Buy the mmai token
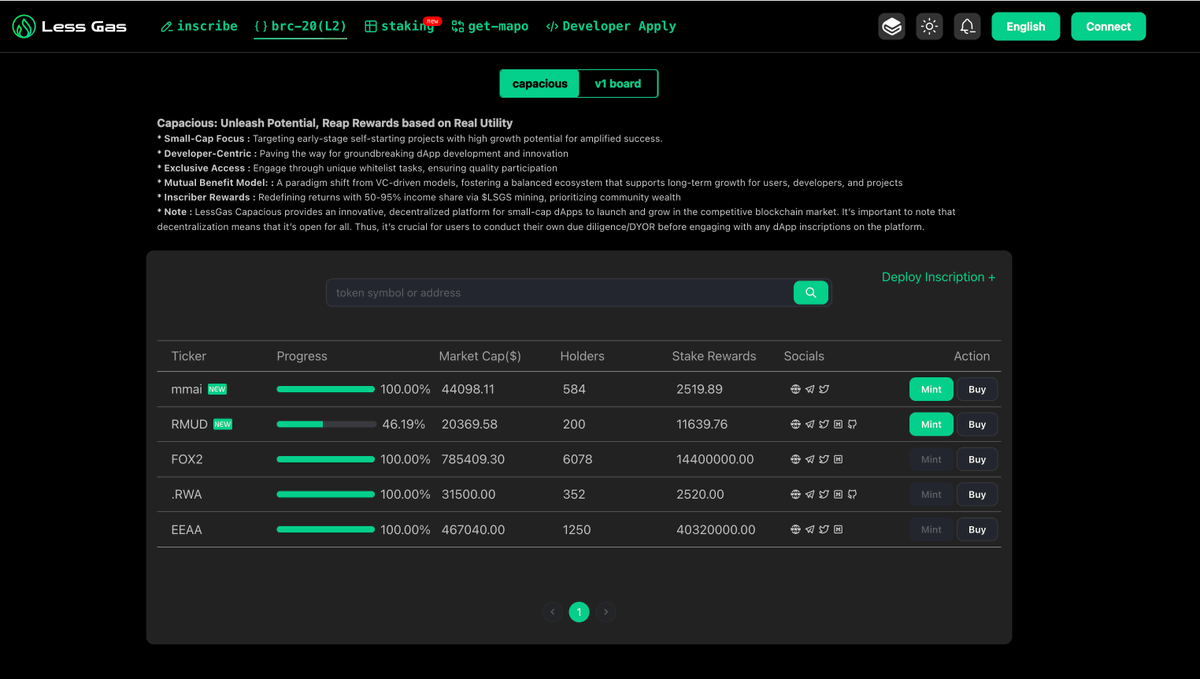The image size is (1200, 679). pyautogui.click(x=977, y=389)
